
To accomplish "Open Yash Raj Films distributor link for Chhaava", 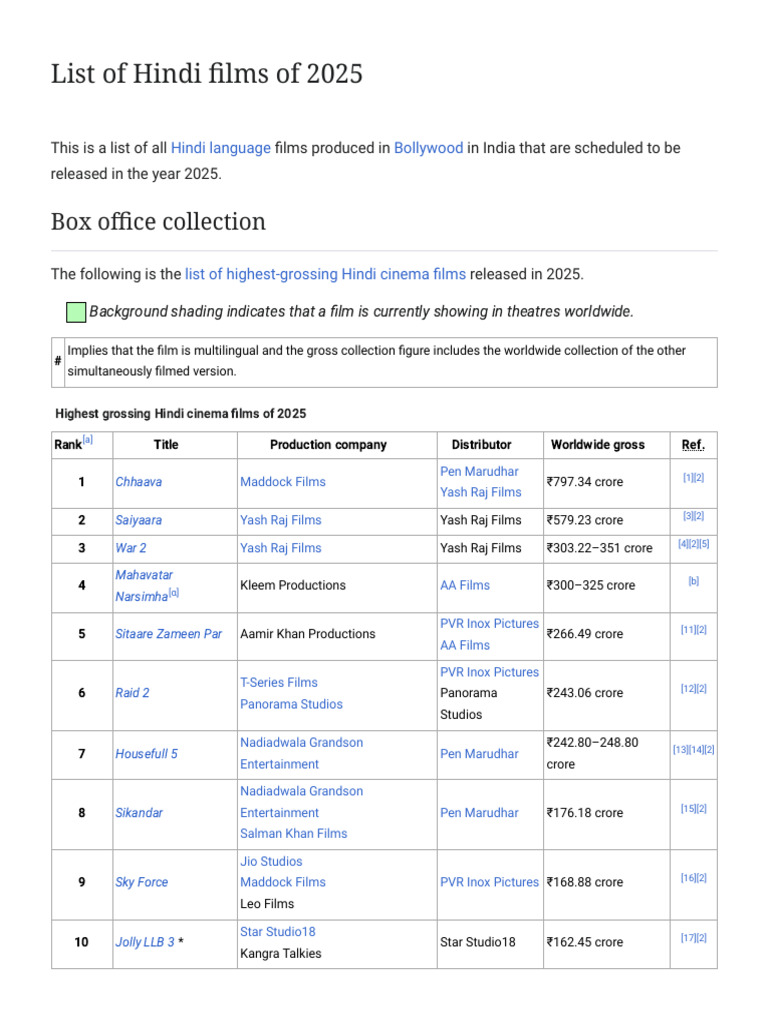I will (481, 492).
